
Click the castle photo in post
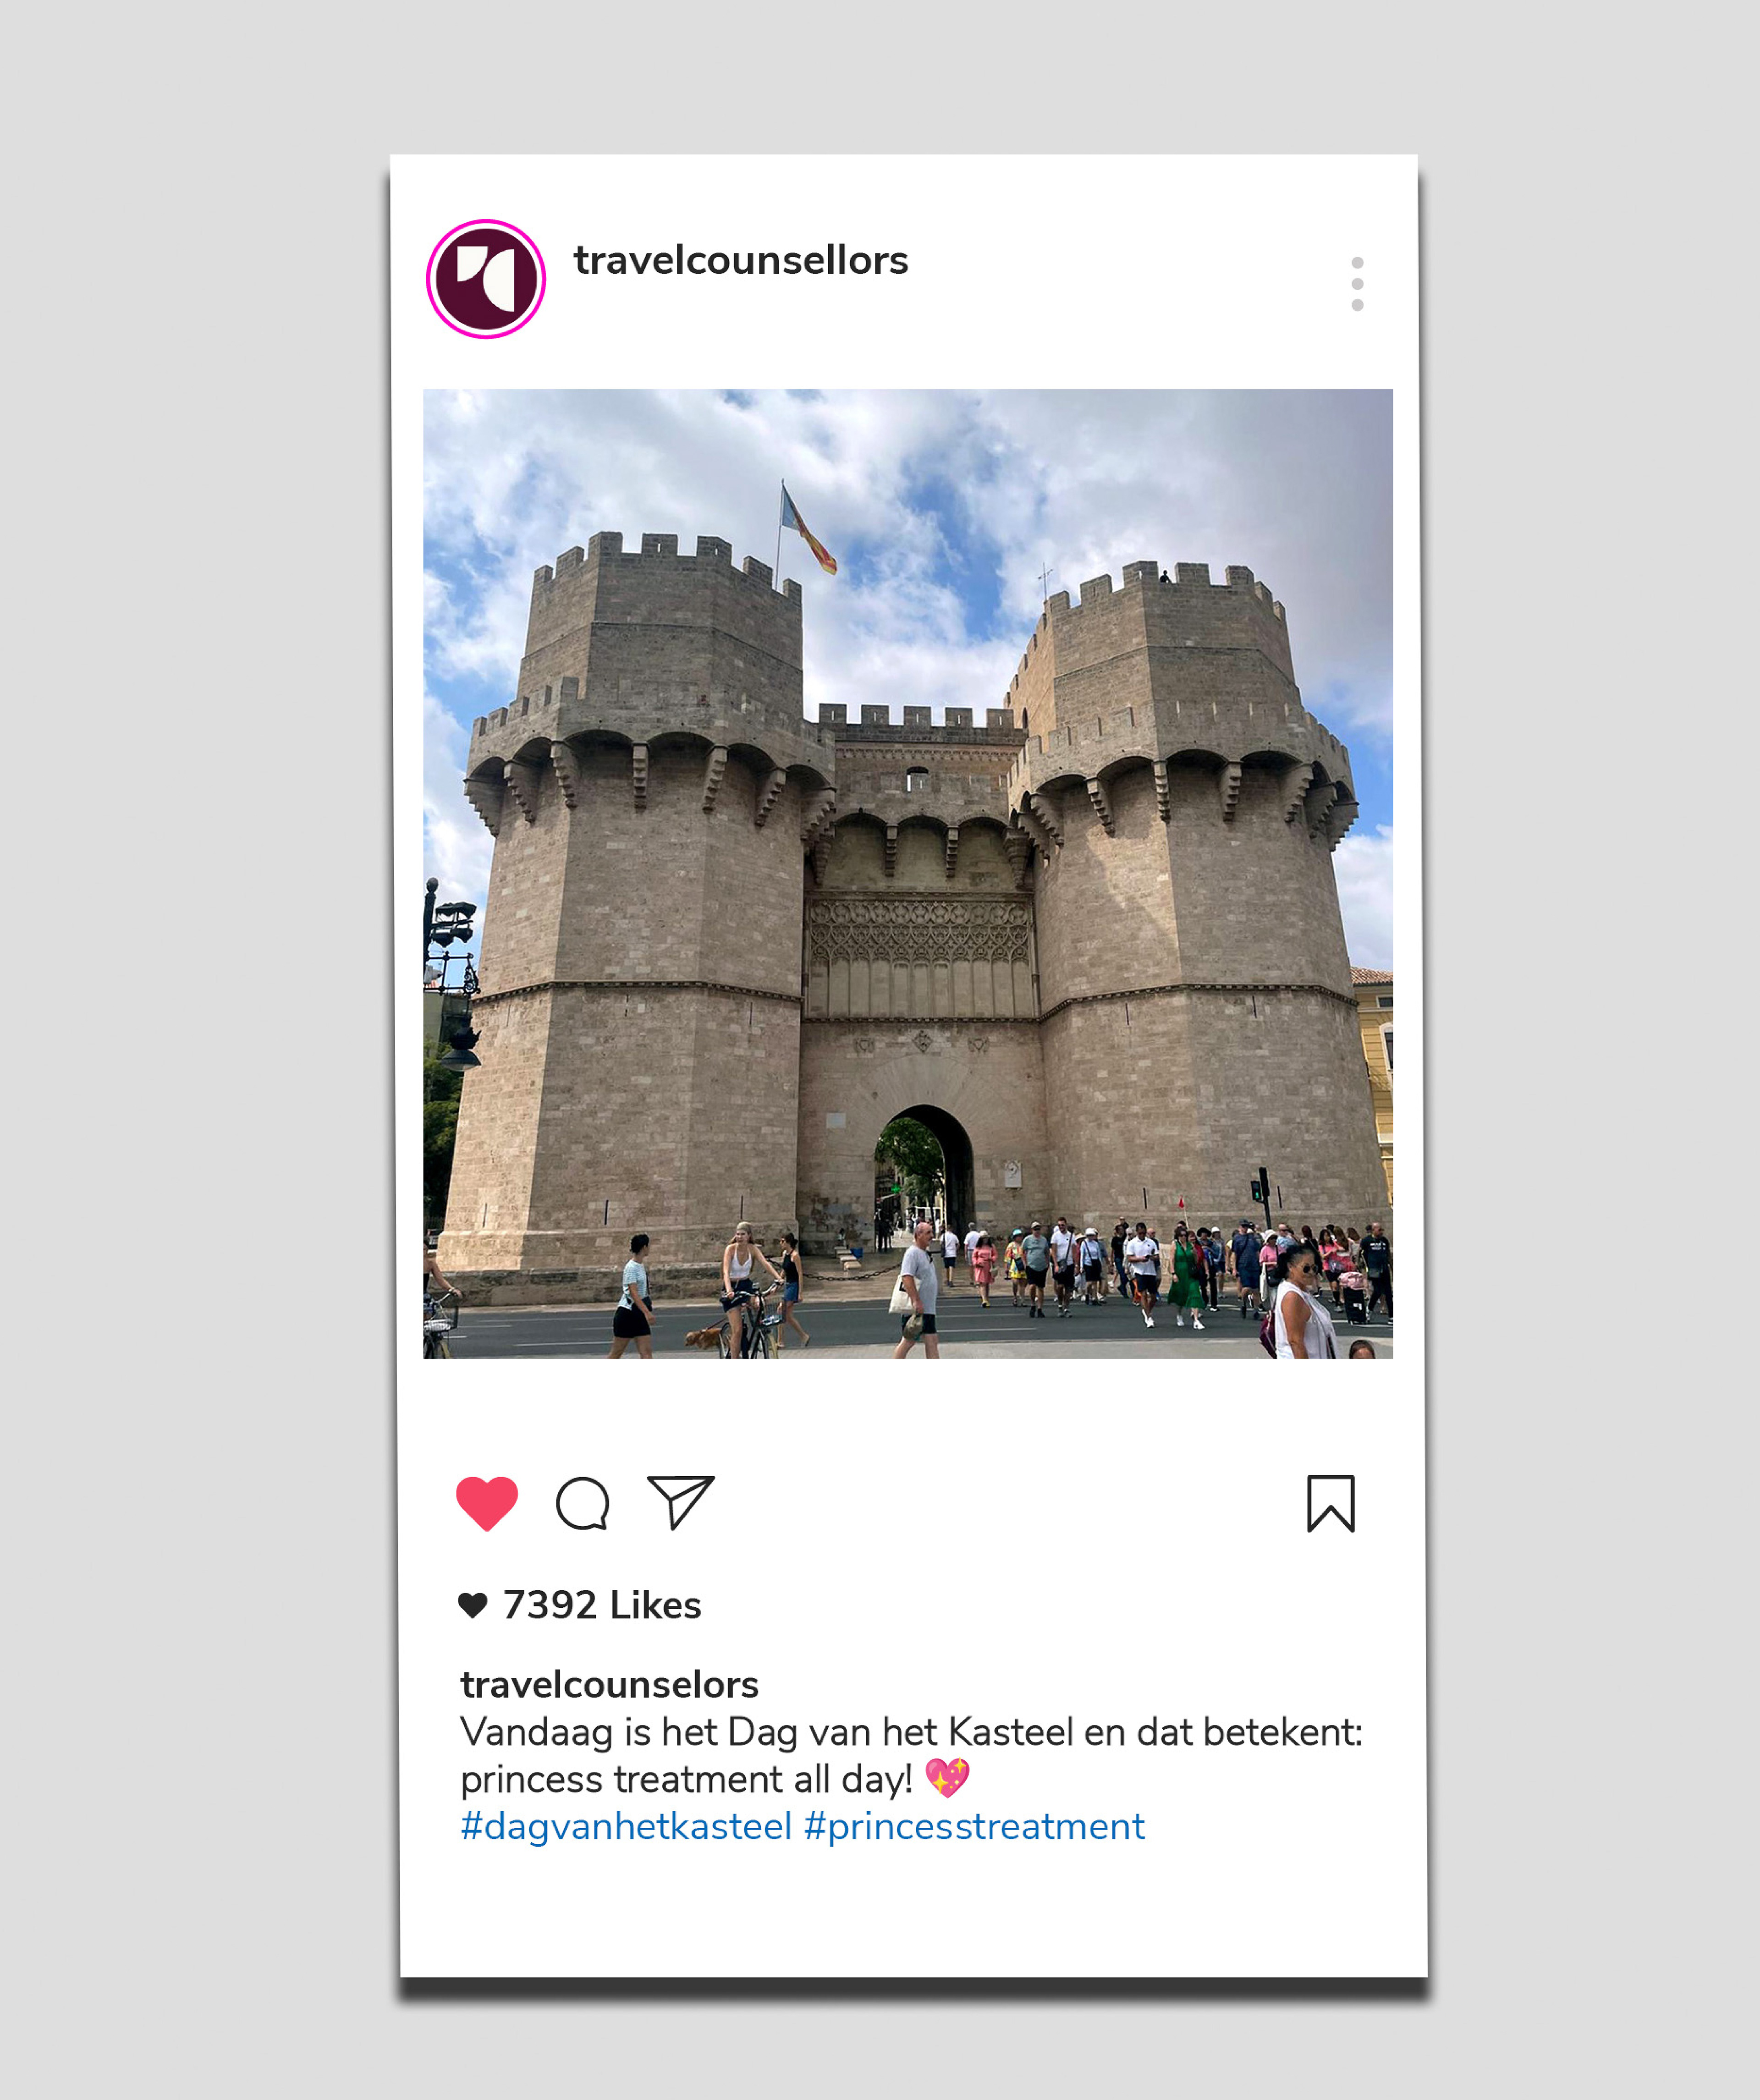(908, 873)
